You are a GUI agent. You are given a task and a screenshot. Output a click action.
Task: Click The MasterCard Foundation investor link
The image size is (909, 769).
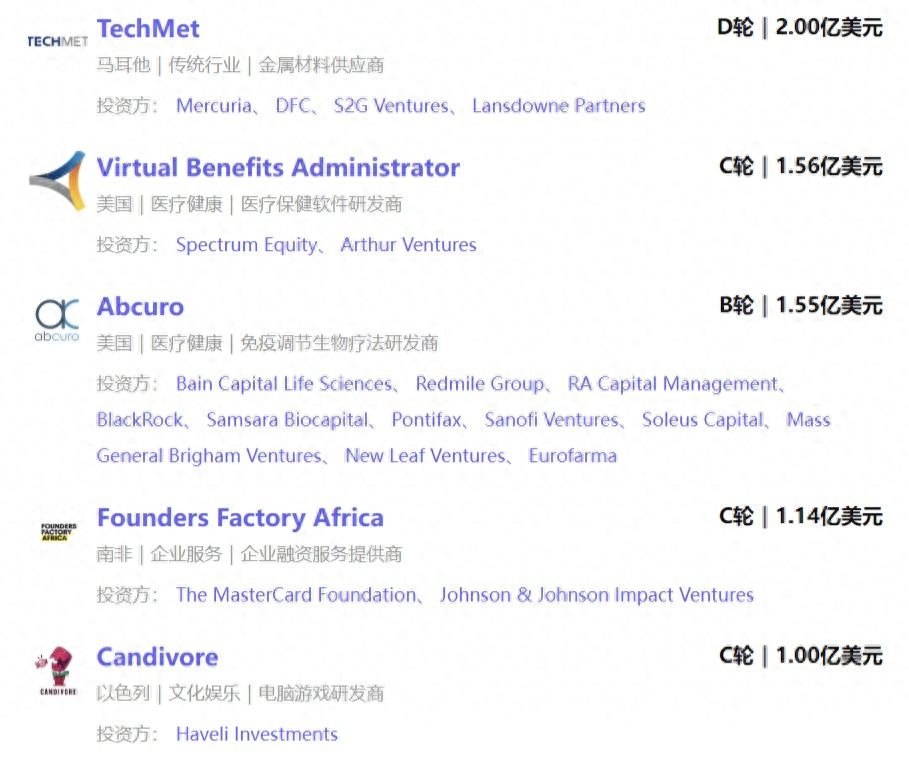click(x=295, y=595)
